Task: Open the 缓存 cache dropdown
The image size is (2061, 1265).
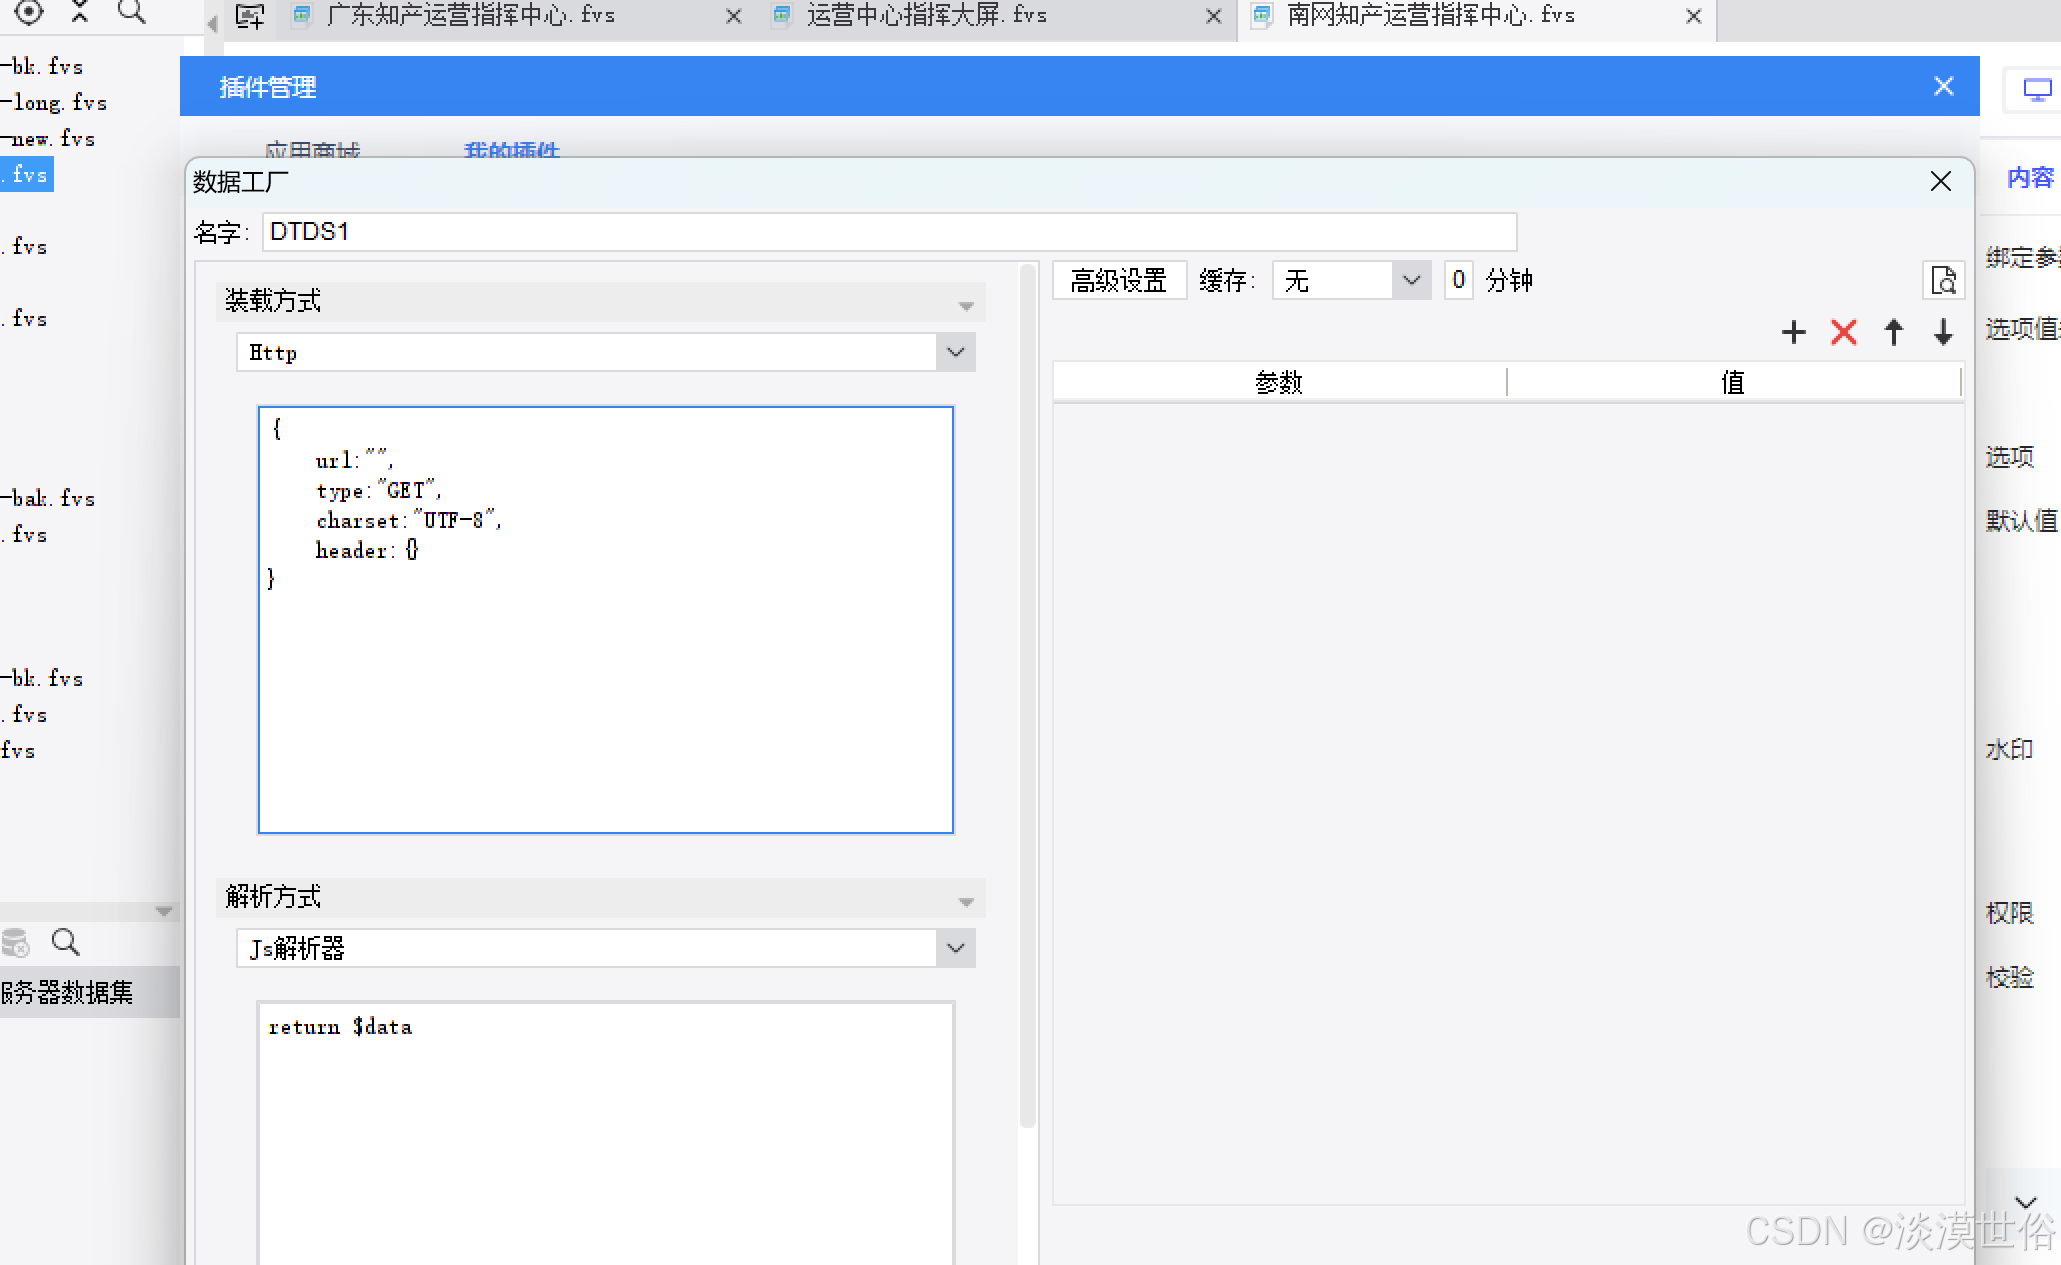Action: [1410, 281]
